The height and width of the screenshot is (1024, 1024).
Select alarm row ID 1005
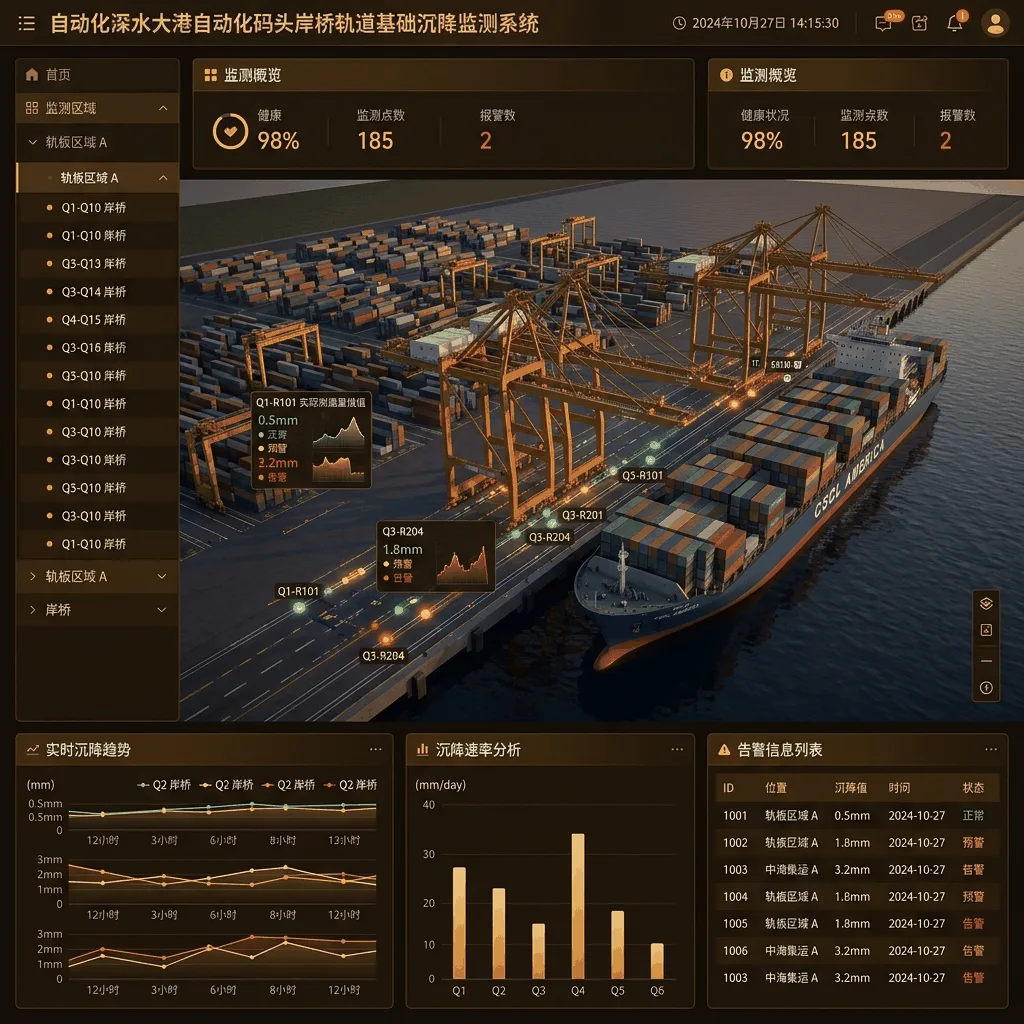[857, 923]
